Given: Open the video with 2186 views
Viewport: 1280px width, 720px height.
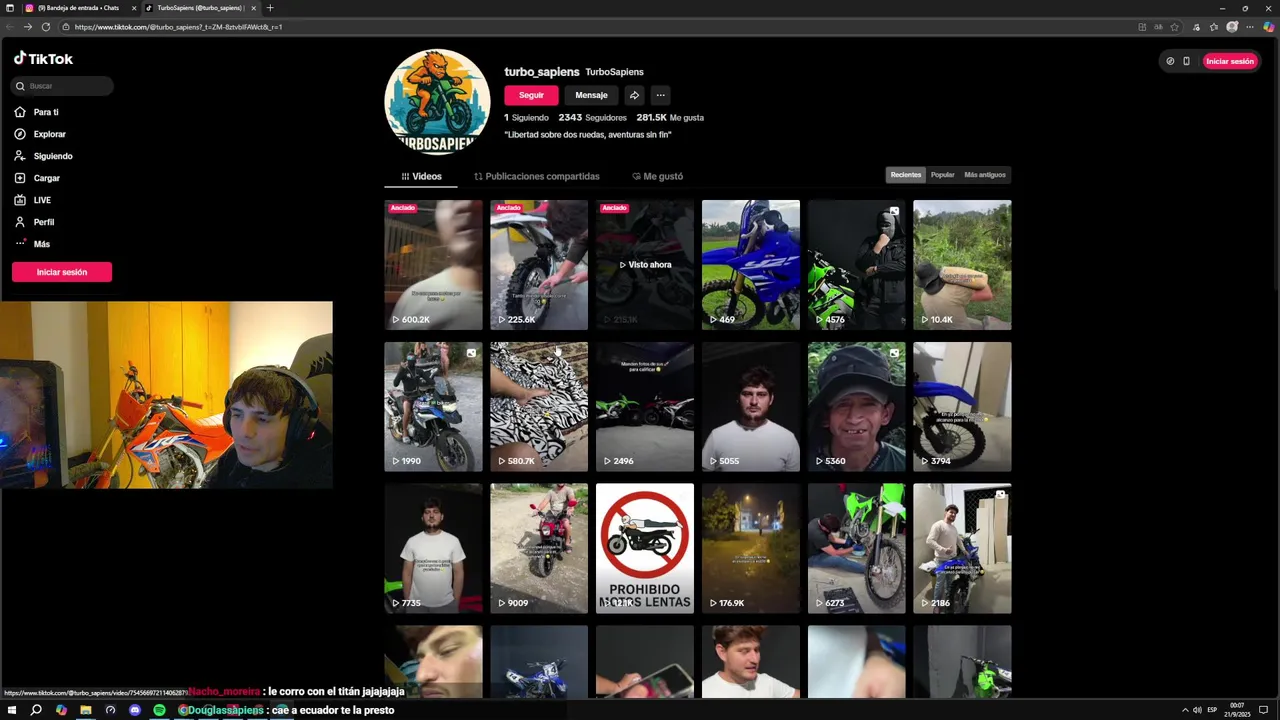Looking at the screenshot, I should tap(962, 549).
